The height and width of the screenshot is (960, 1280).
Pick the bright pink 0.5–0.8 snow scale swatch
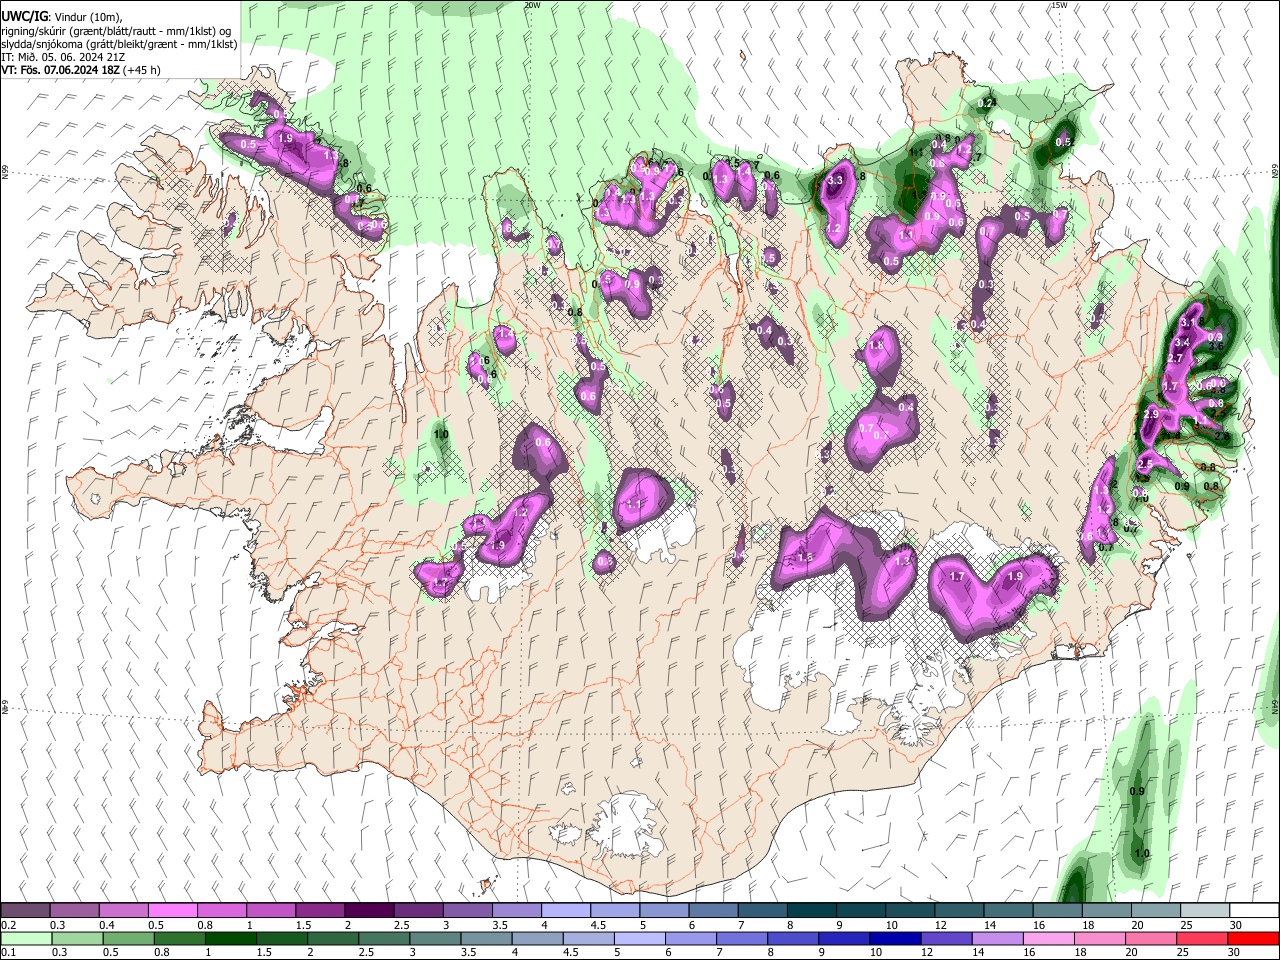pyautogui.click(x=172, y=911)
